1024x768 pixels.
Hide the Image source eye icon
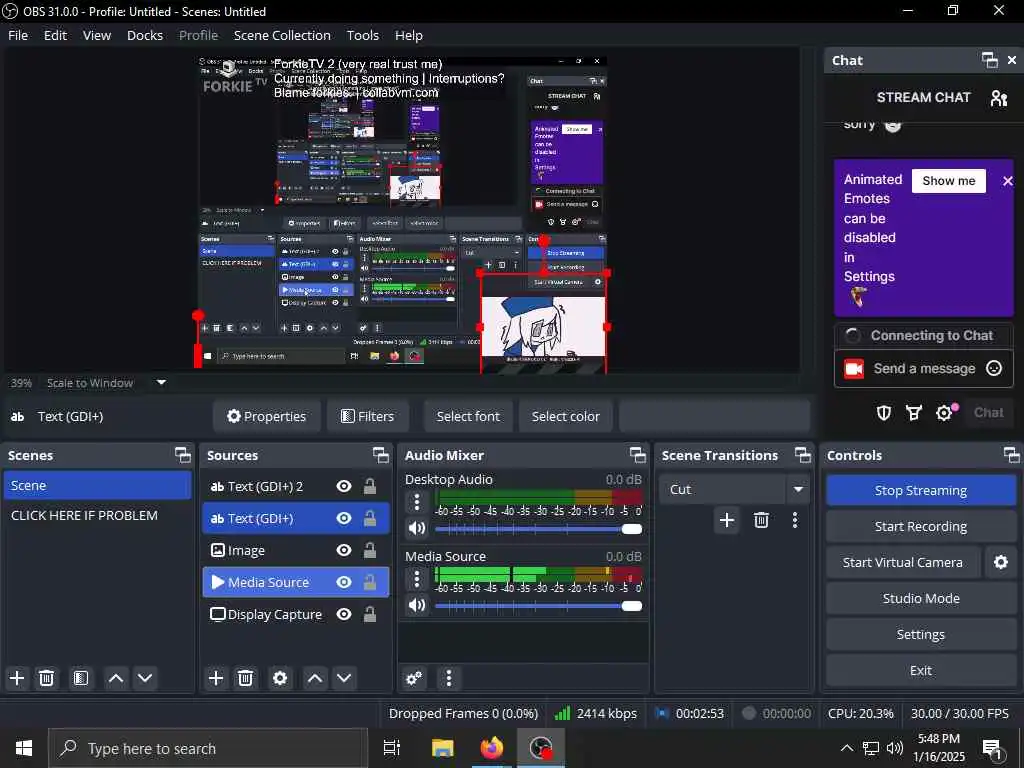point(344,550)
